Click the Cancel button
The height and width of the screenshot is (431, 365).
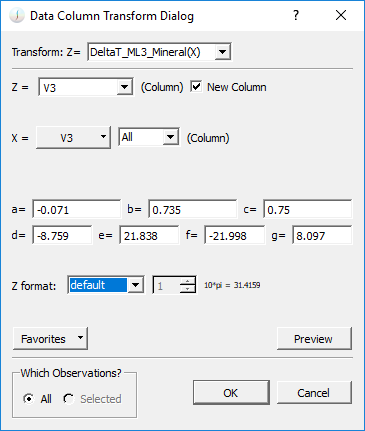pyautogui.click(x=314, y=393)
